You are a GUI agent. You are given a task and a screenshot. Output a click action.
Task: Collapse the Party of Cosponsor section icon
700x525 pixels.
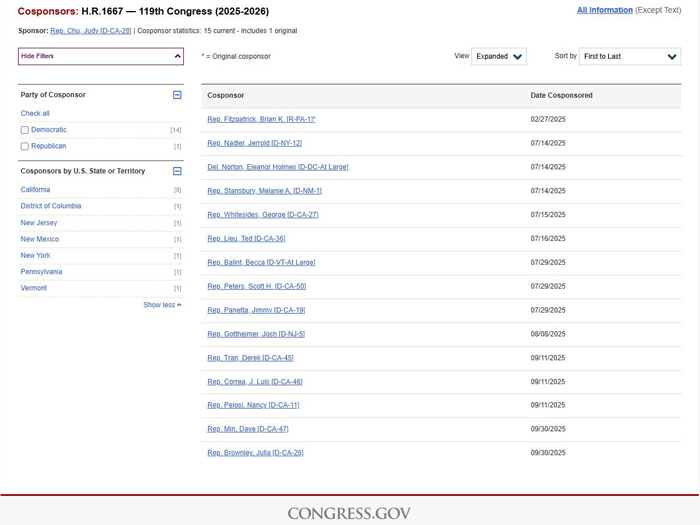click(x=177, y=95)
